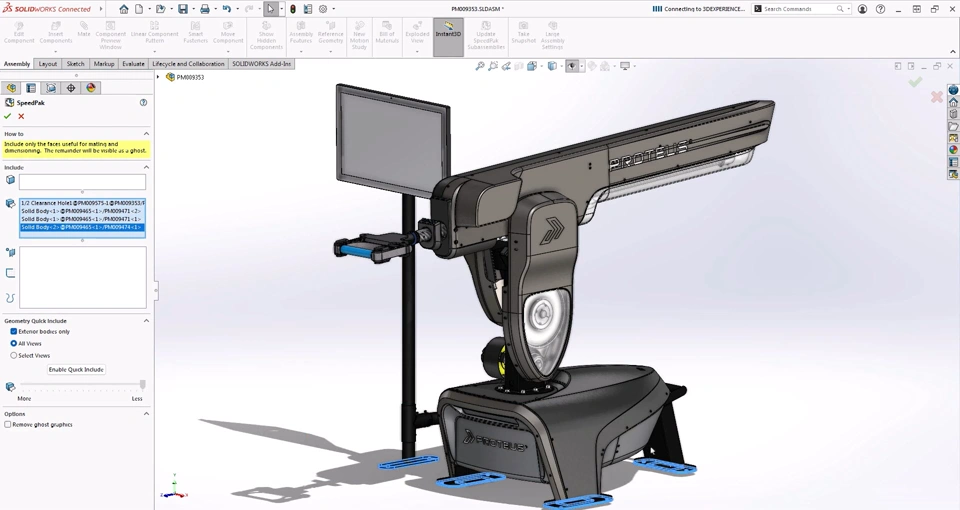960x510 pixels.
Task: Cancel SpeedPak with the red X
Action: [x=21, y=116]
